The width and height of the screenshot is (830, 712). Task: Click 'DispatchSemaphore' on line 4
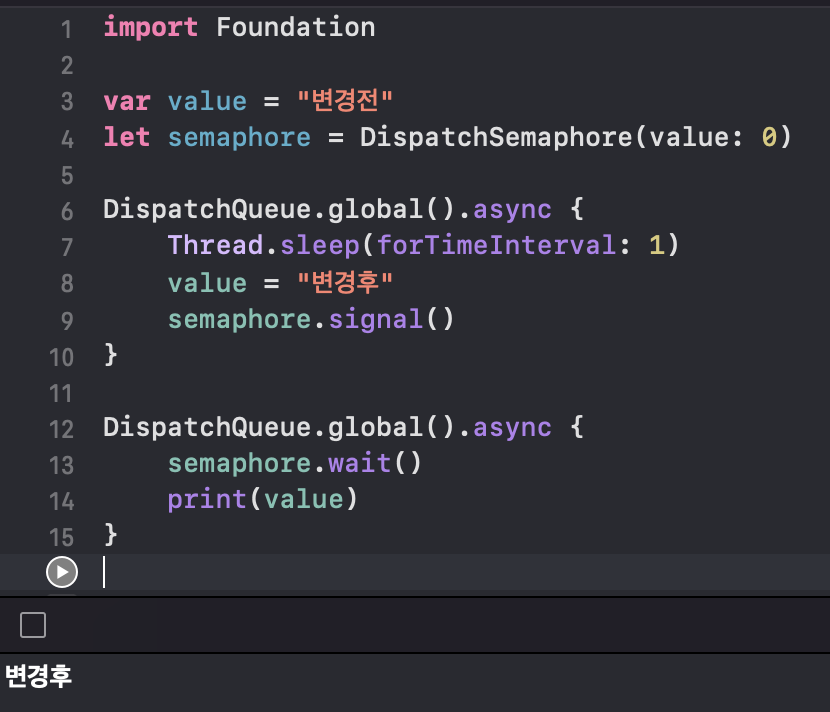pos(497,137)
